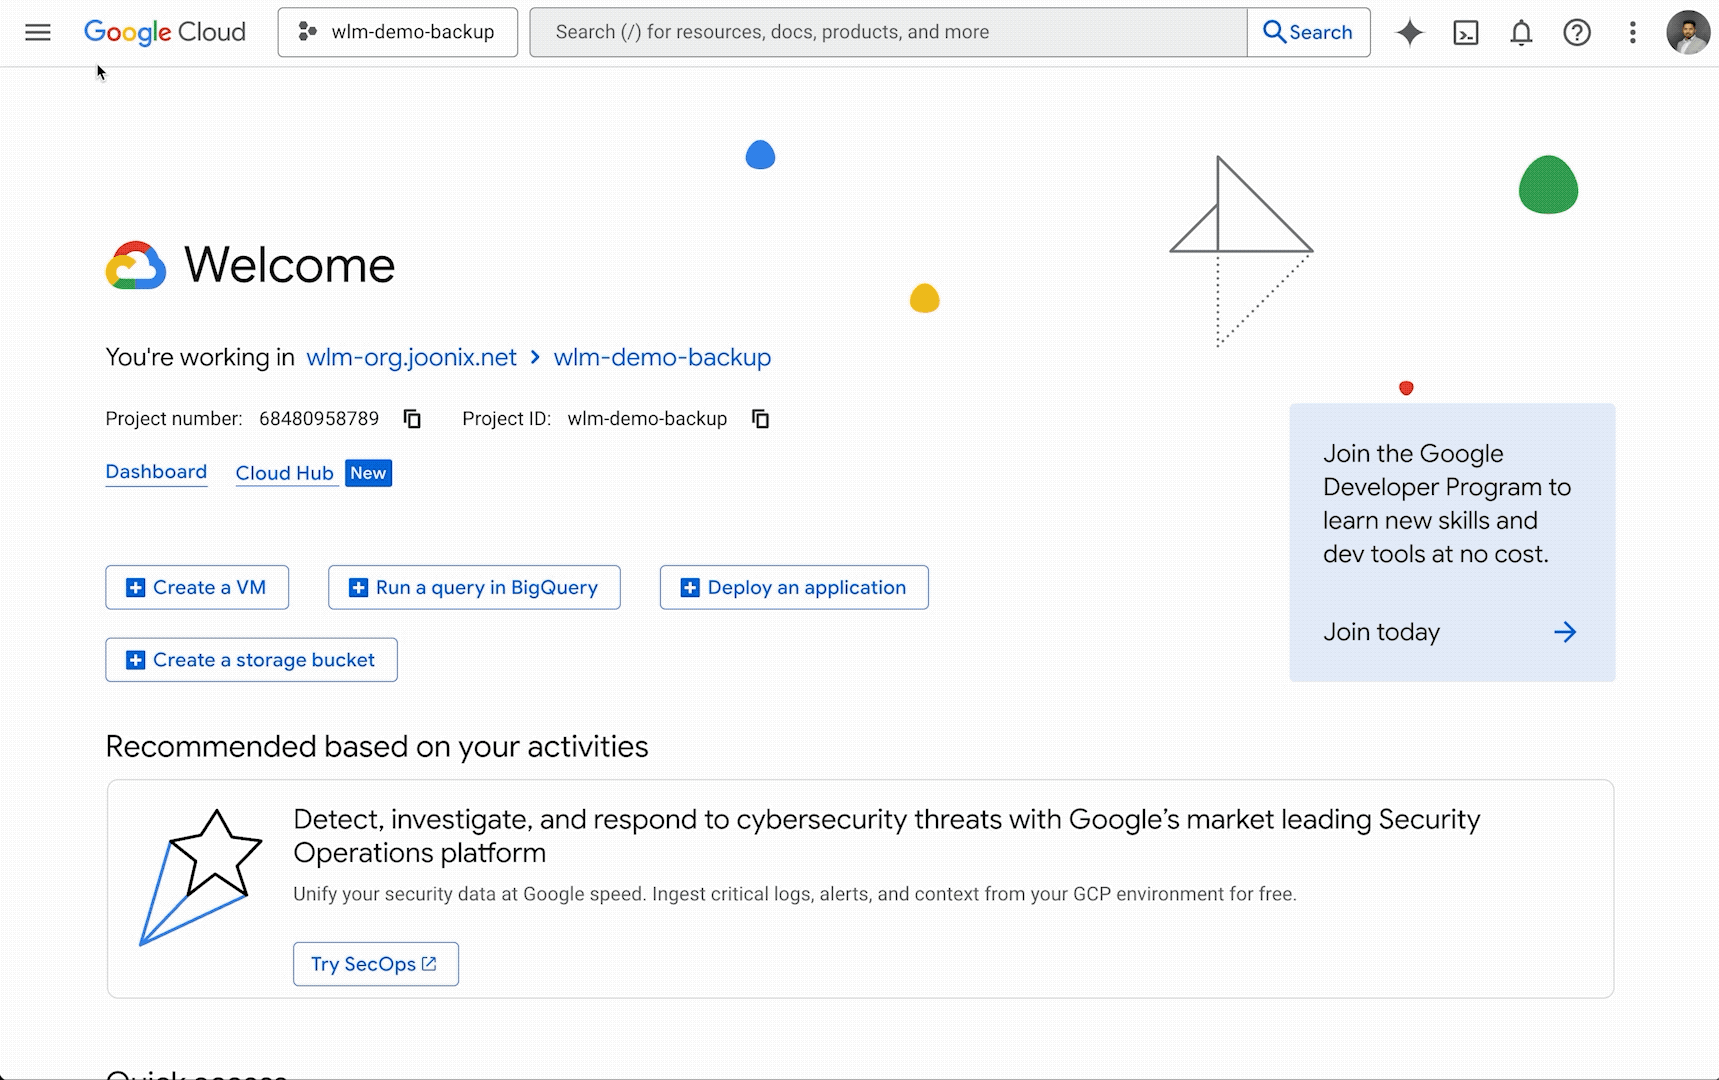Viewport: 1719px width, 1080px height.
Task: Click the Google Cloud logo
Action: [x=164, y=31]
